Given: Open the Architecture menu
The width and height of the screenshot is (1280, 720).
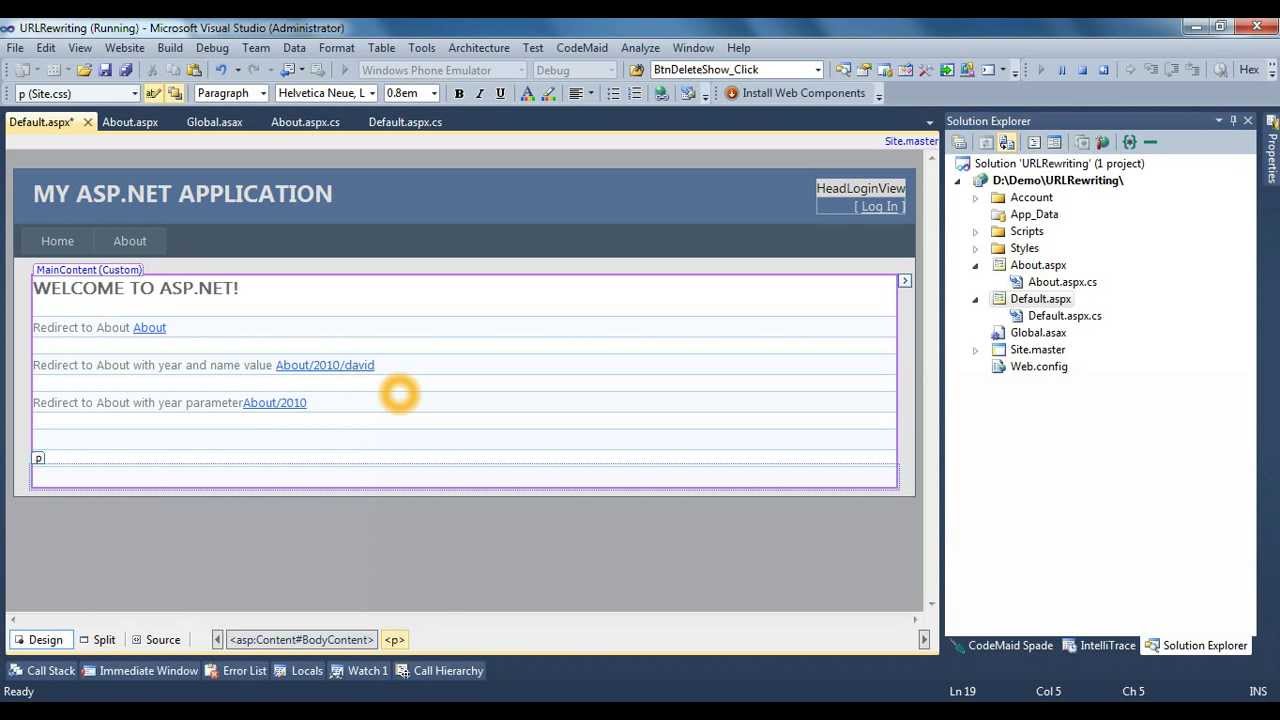Looking at the screenshot, I should [479, 48].
